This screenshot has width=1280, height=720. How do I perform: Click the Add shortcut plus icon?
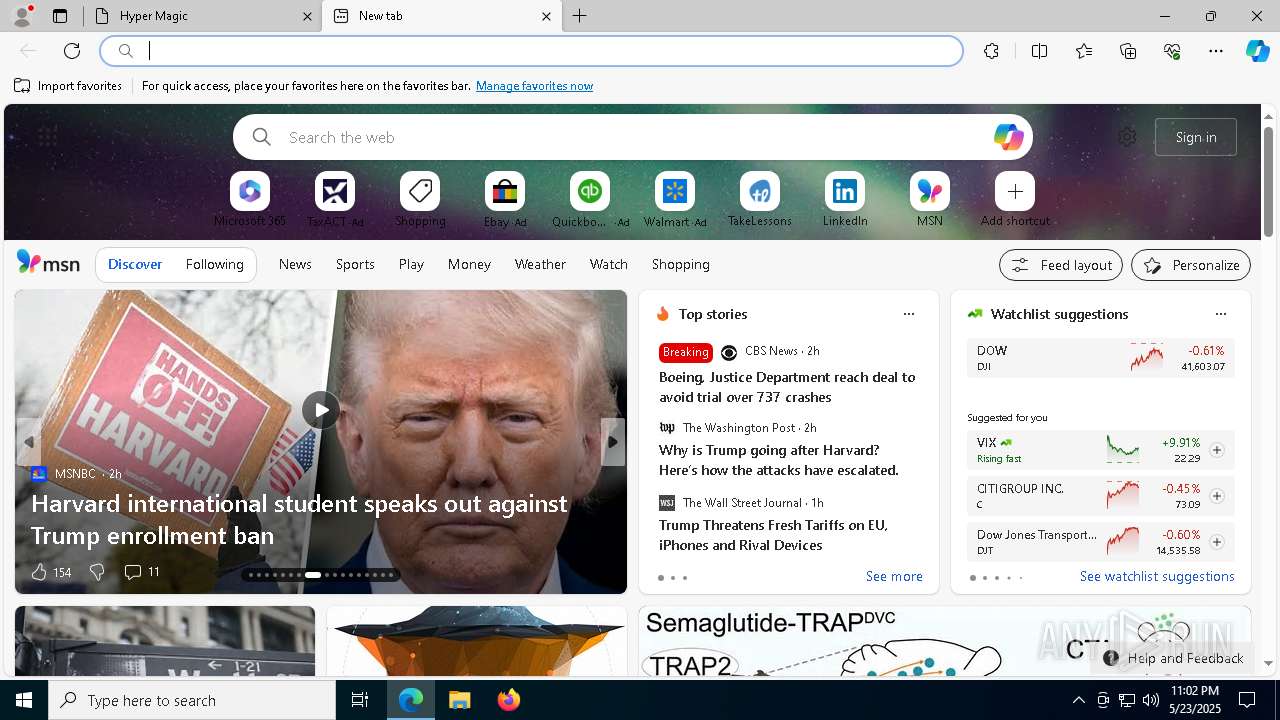pos(1015,191)
